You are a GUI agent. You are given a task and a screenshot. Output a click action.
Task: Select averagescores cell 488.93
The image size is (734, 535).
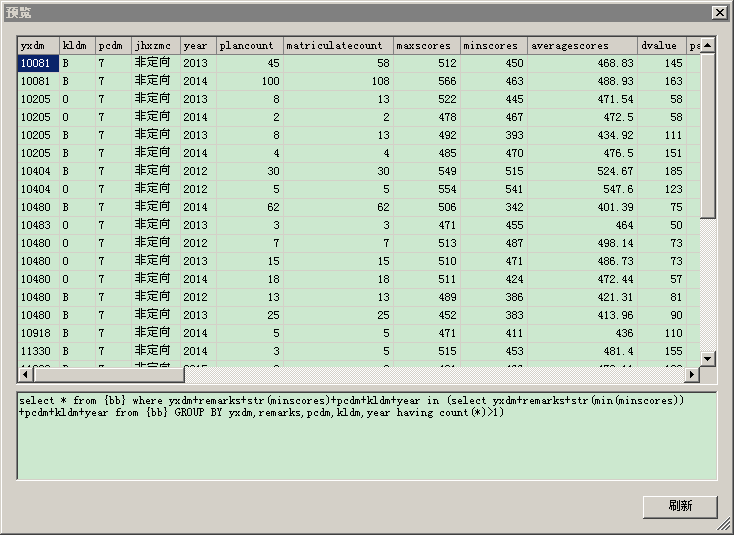582,81
